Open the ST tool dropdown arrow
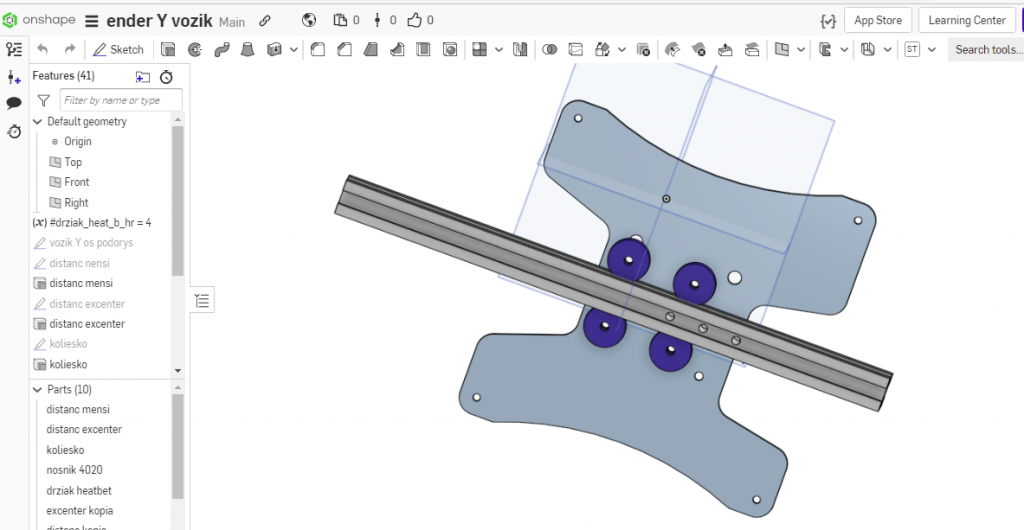The width and height of the screenshot is (1024, 530). 932,49
